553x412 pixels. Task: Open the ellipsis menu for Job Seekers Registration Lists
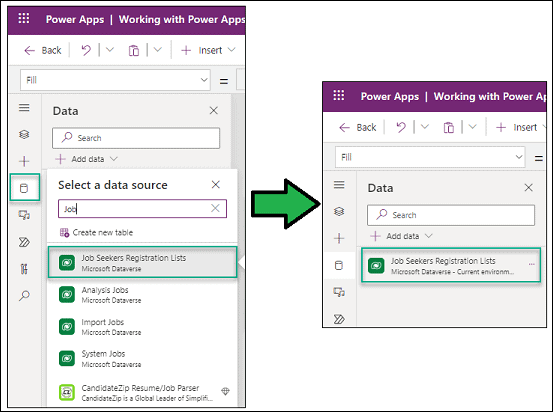tap(531, 264)
